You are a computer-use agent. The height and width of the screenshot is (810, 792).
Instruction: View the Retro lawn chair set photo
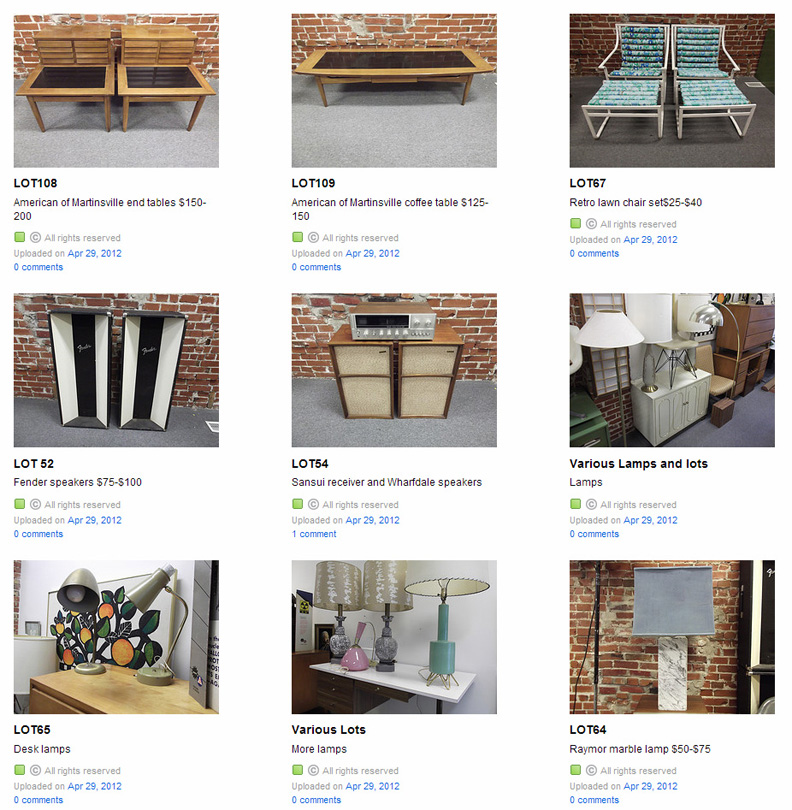672,90
